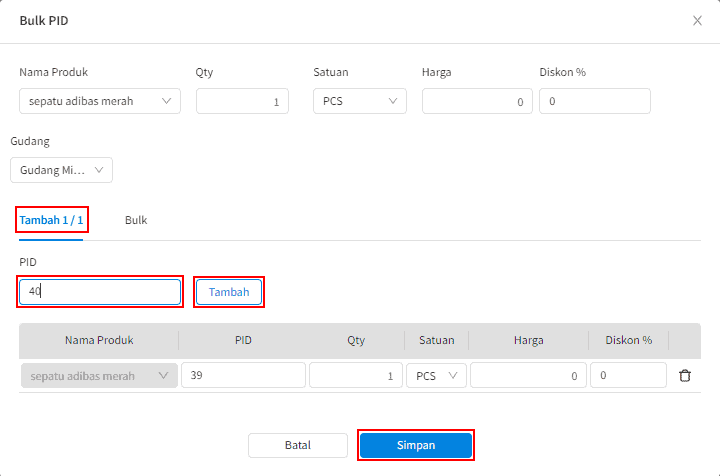Click the Batal button
Image resolution: width=720 pixels, height=476 pixels.
click(298, 445)
